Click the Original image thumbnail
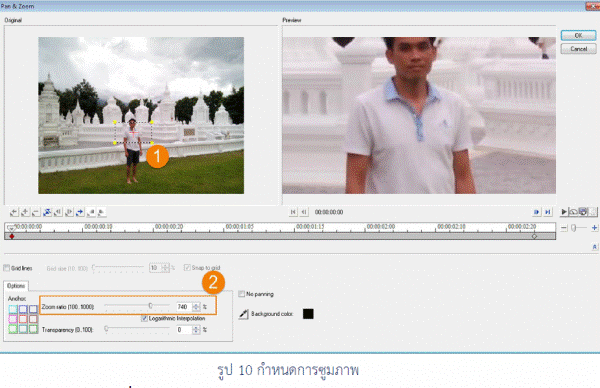Screen dimensions: 600x388 [141, 115]
